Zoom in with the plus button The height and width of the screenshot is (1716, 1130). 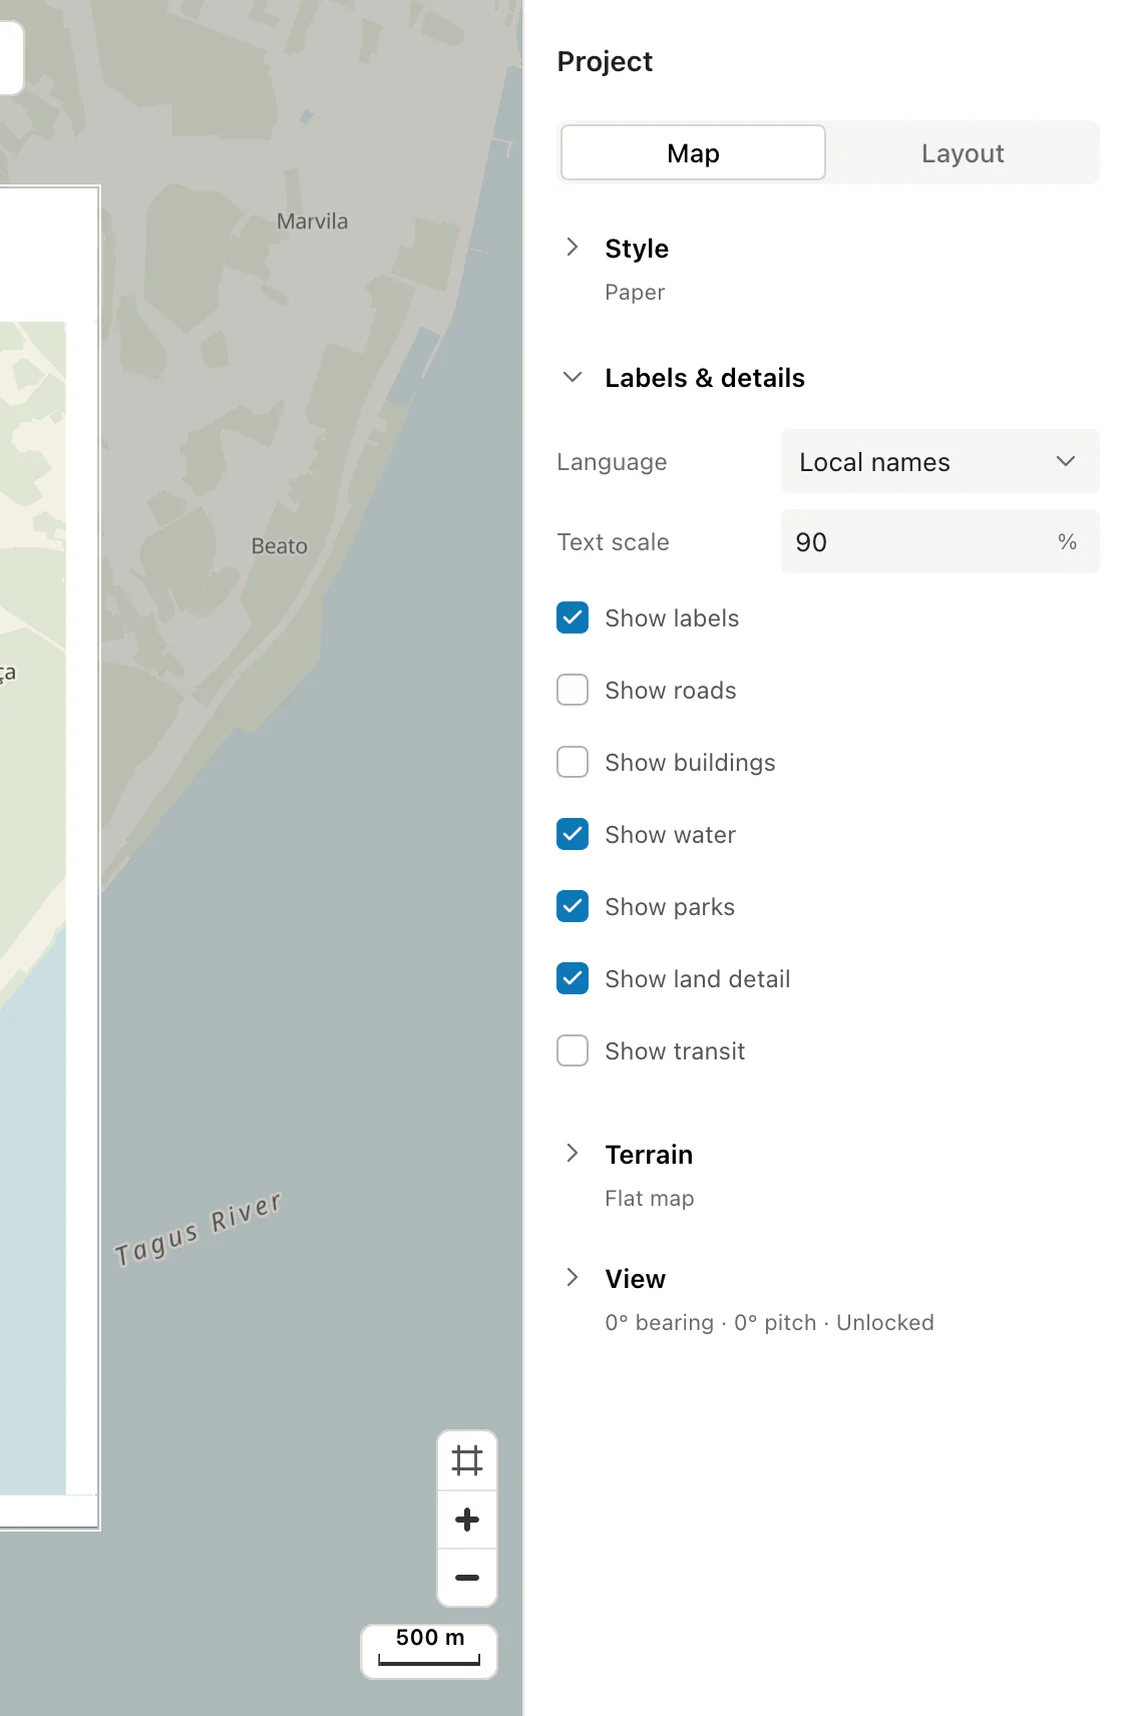[x=467, y=1520]
